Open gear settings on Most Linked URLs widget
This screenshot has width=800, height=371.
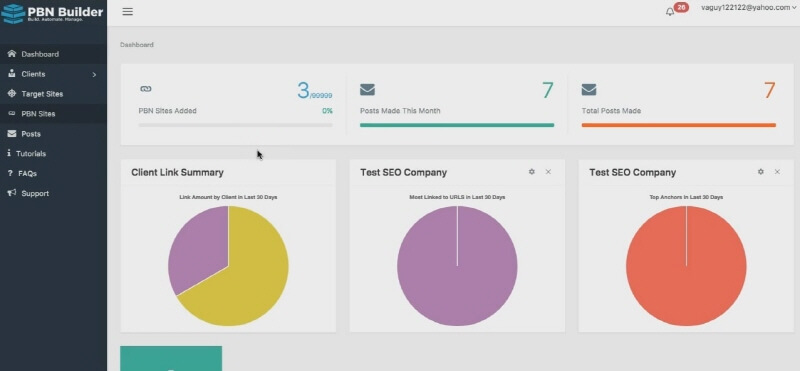532,172
